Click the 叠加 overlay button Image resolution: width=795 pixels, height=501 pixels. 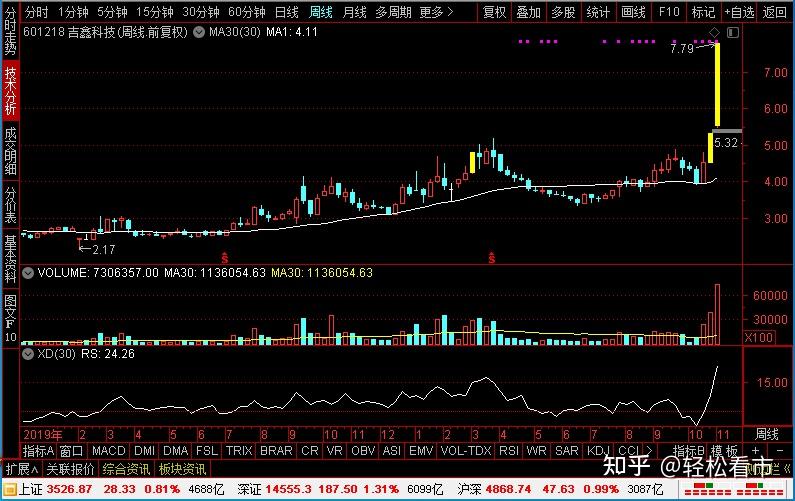528,12
